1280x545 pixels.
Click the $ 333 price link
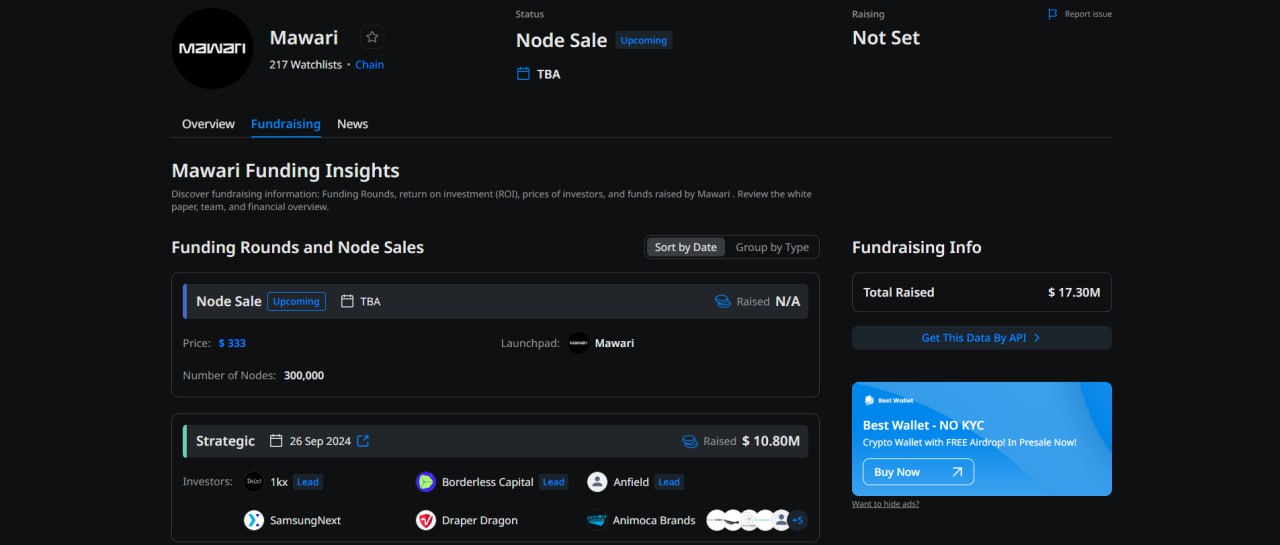point(232,343)
